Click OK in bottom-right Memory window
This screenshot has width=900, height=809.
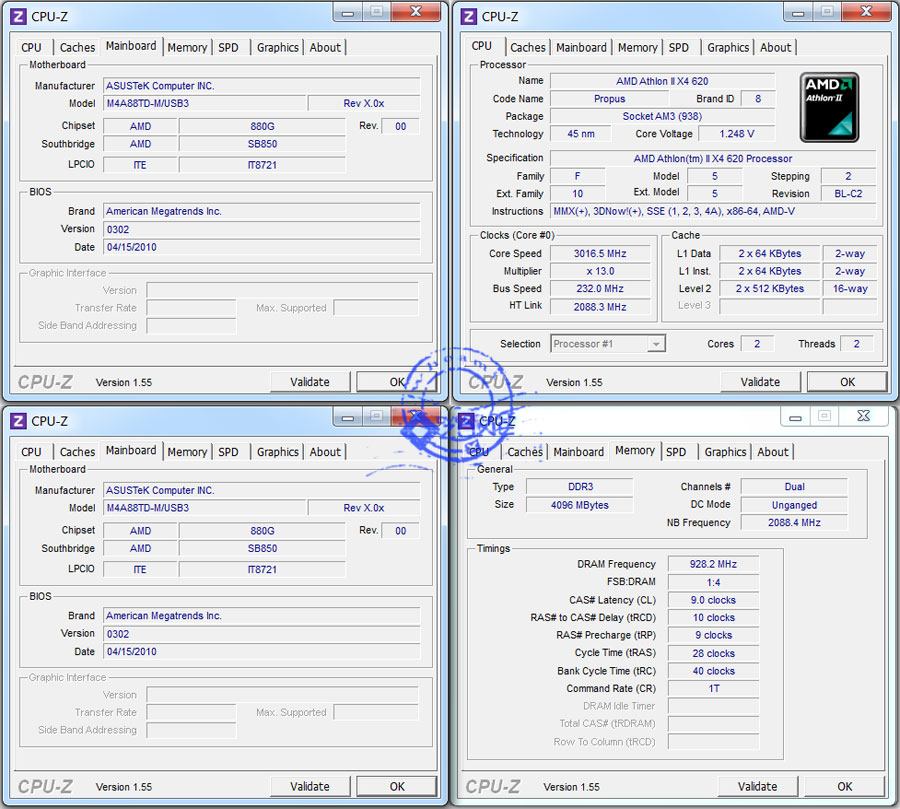point(845,786)
